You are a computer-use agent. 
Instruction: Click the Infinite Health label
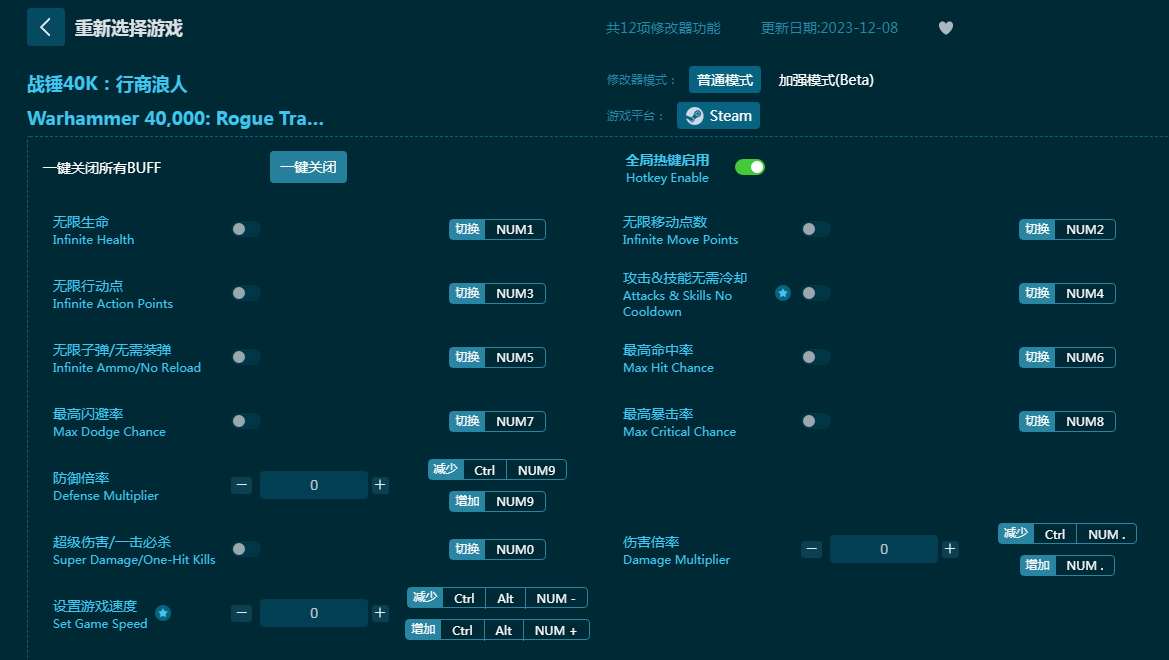coord(93,239)
